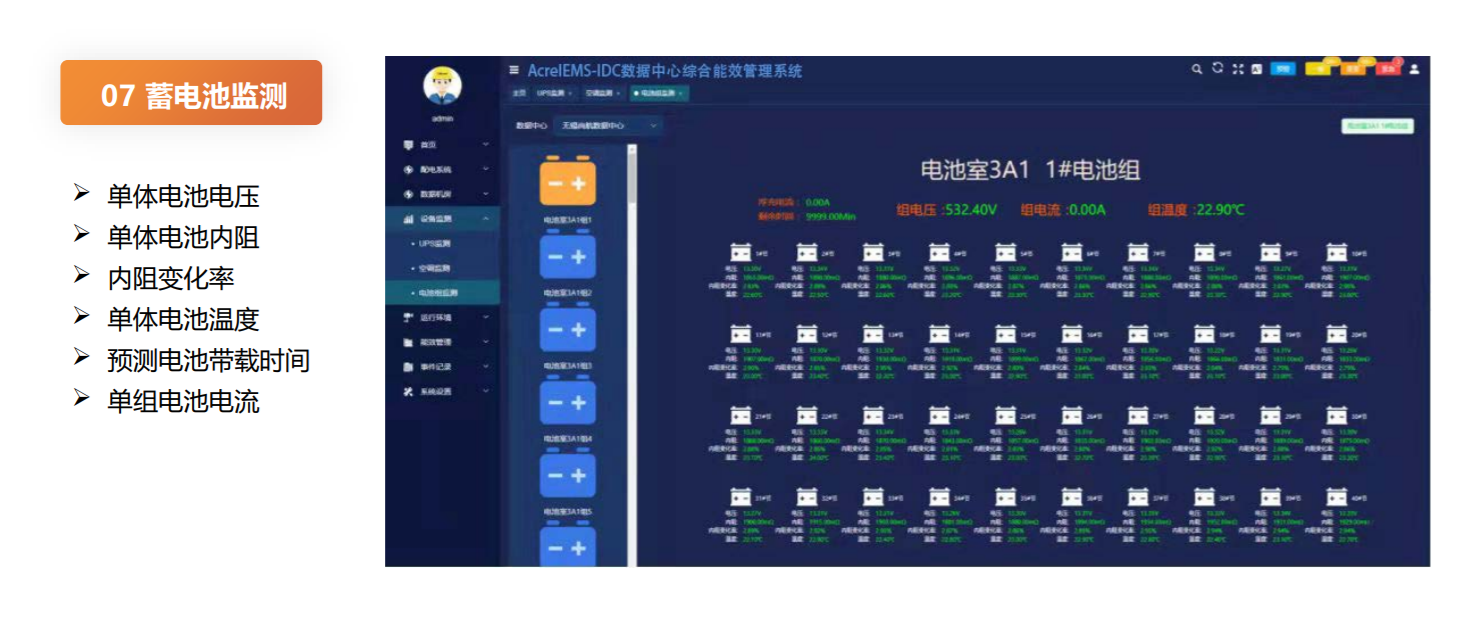Click the 运行环境 icon in the sidebar
Screen dimensions: 1479x632
[x=408, y=318]
